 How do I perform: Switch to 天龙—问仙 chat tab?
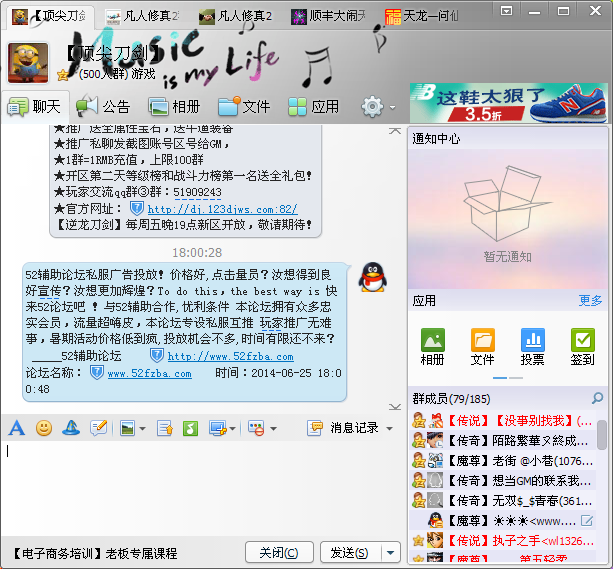422,16
